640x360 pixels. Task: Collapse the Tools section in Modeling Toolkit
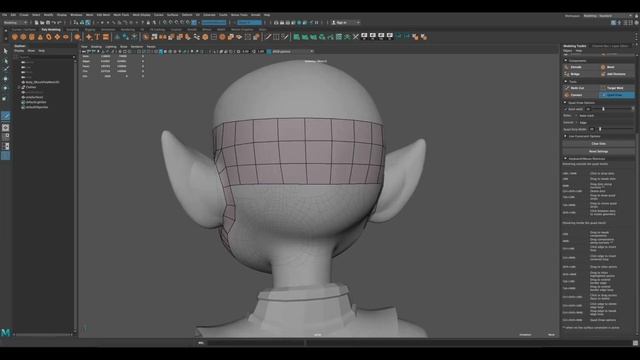click(x=566, y=82)
